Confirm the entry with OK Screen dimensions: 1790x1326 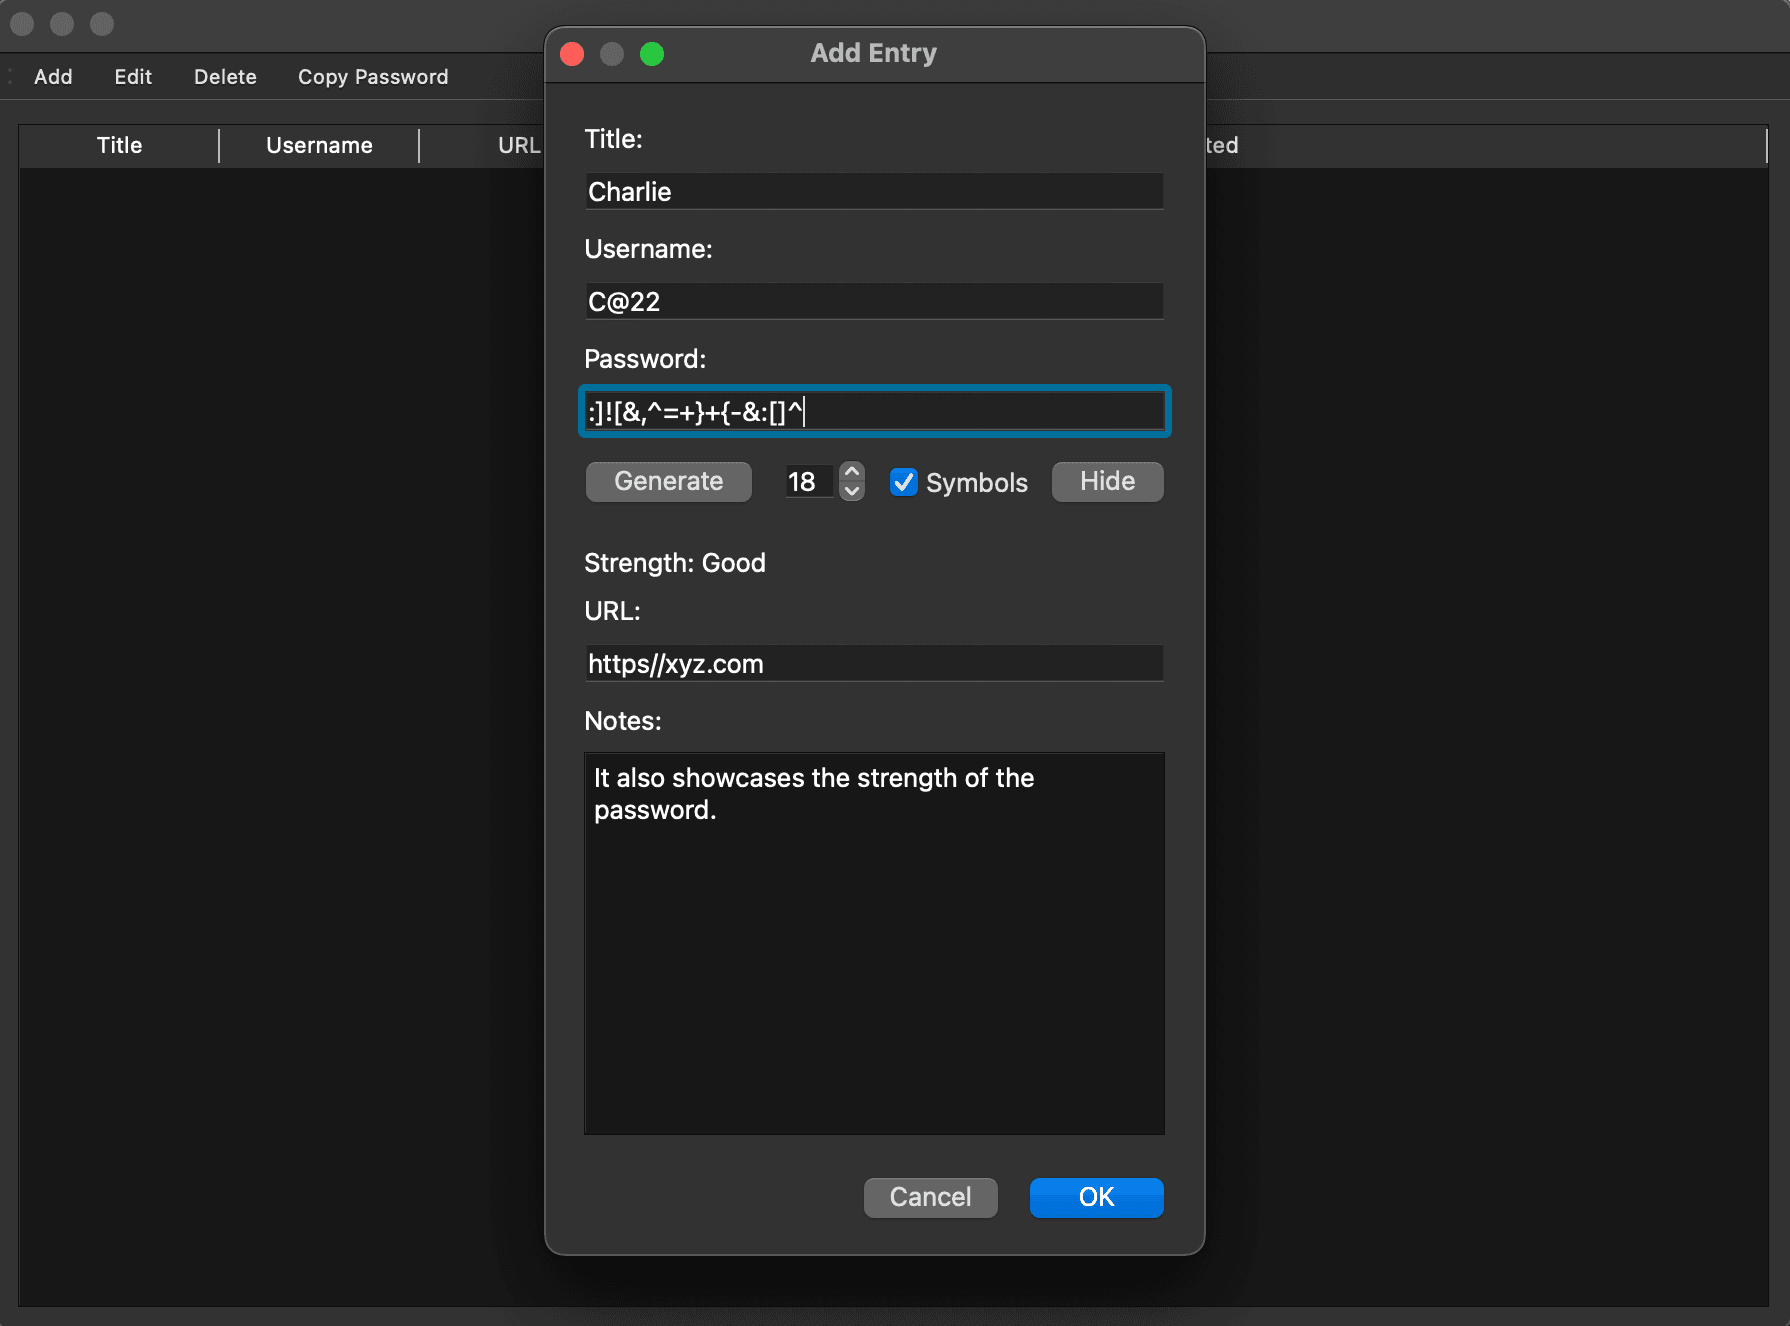tap(1096, 1197)
